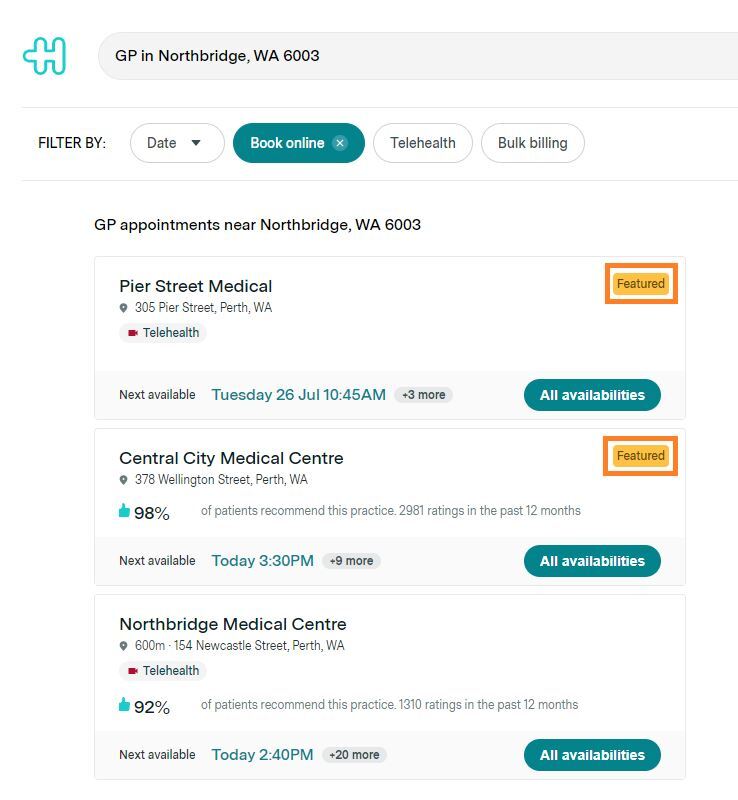Click the HotDoc logo icon
The height and width of the screenshot is (800, 738).
(x=45, y=56)
